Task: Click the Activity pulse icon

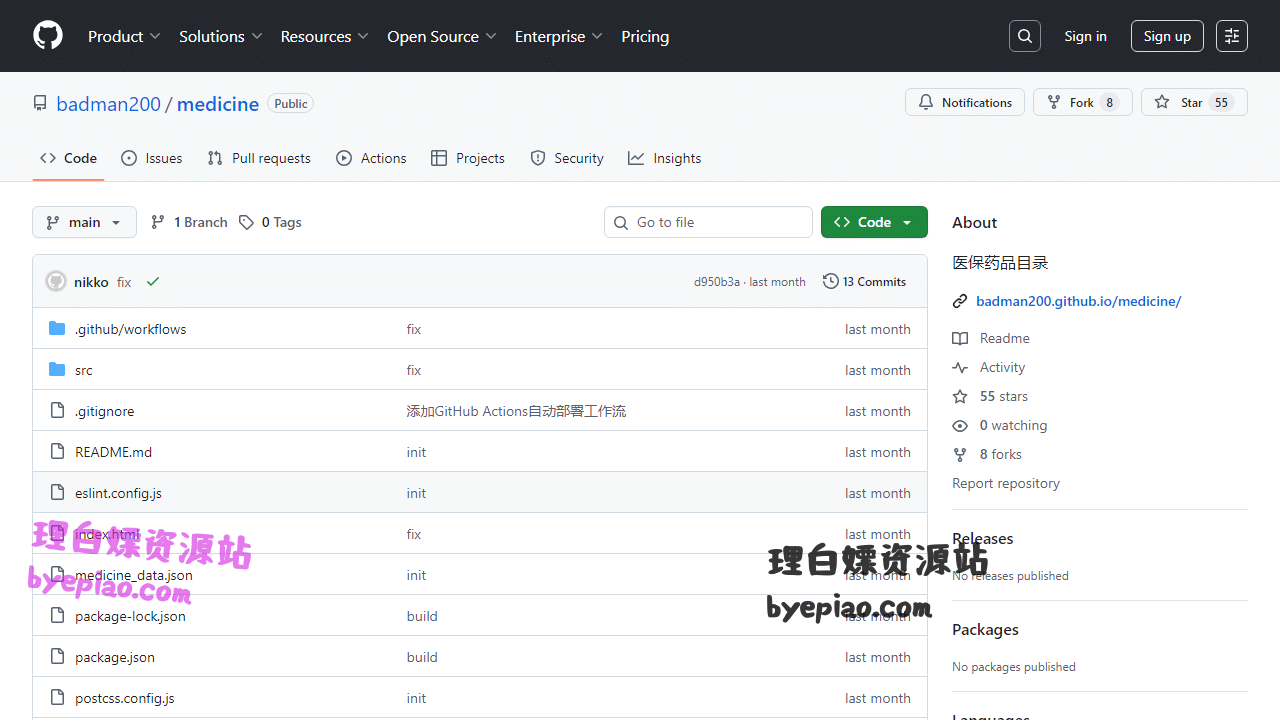Action: coord(960,367)
